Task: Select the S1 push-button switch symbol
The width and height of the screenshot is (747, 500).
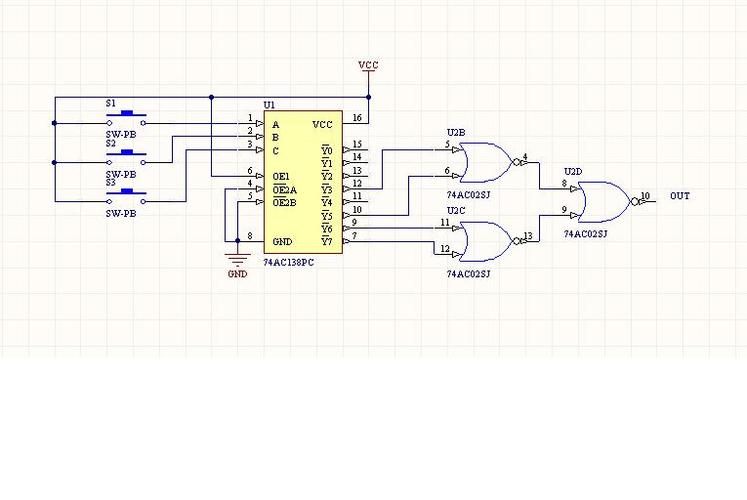Action: point(125,119)
